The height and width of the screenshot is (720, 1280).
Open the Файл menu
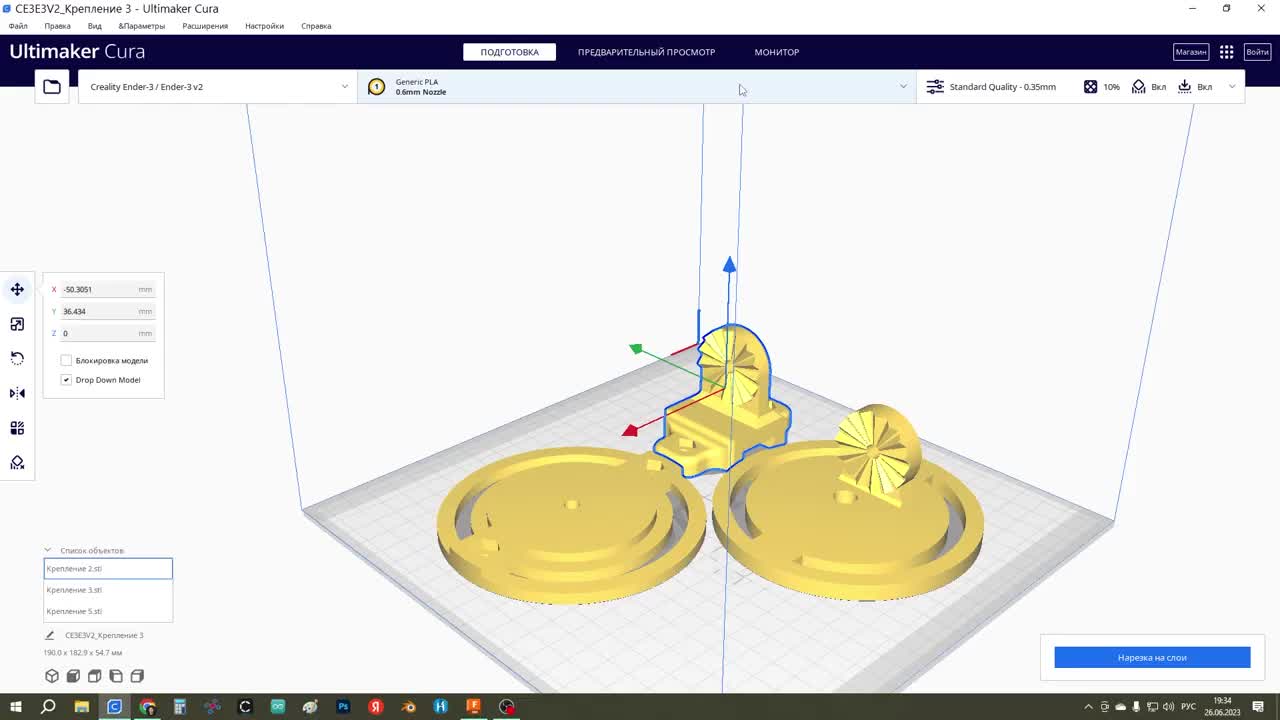click(x=18, y=26)
